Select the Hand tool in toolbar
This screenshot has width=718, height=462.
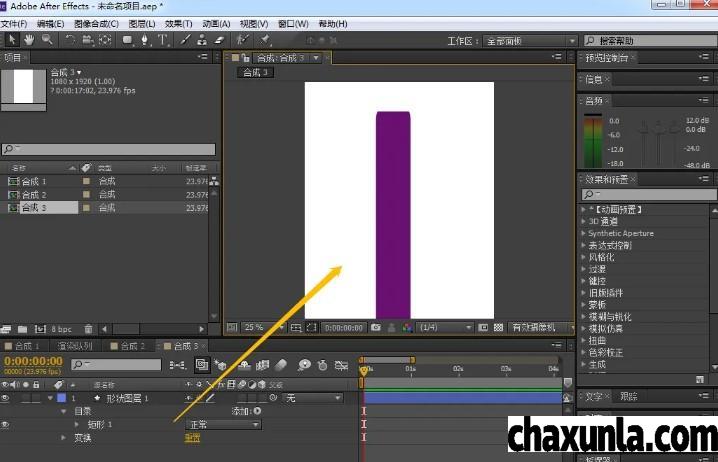pos(29,40)
